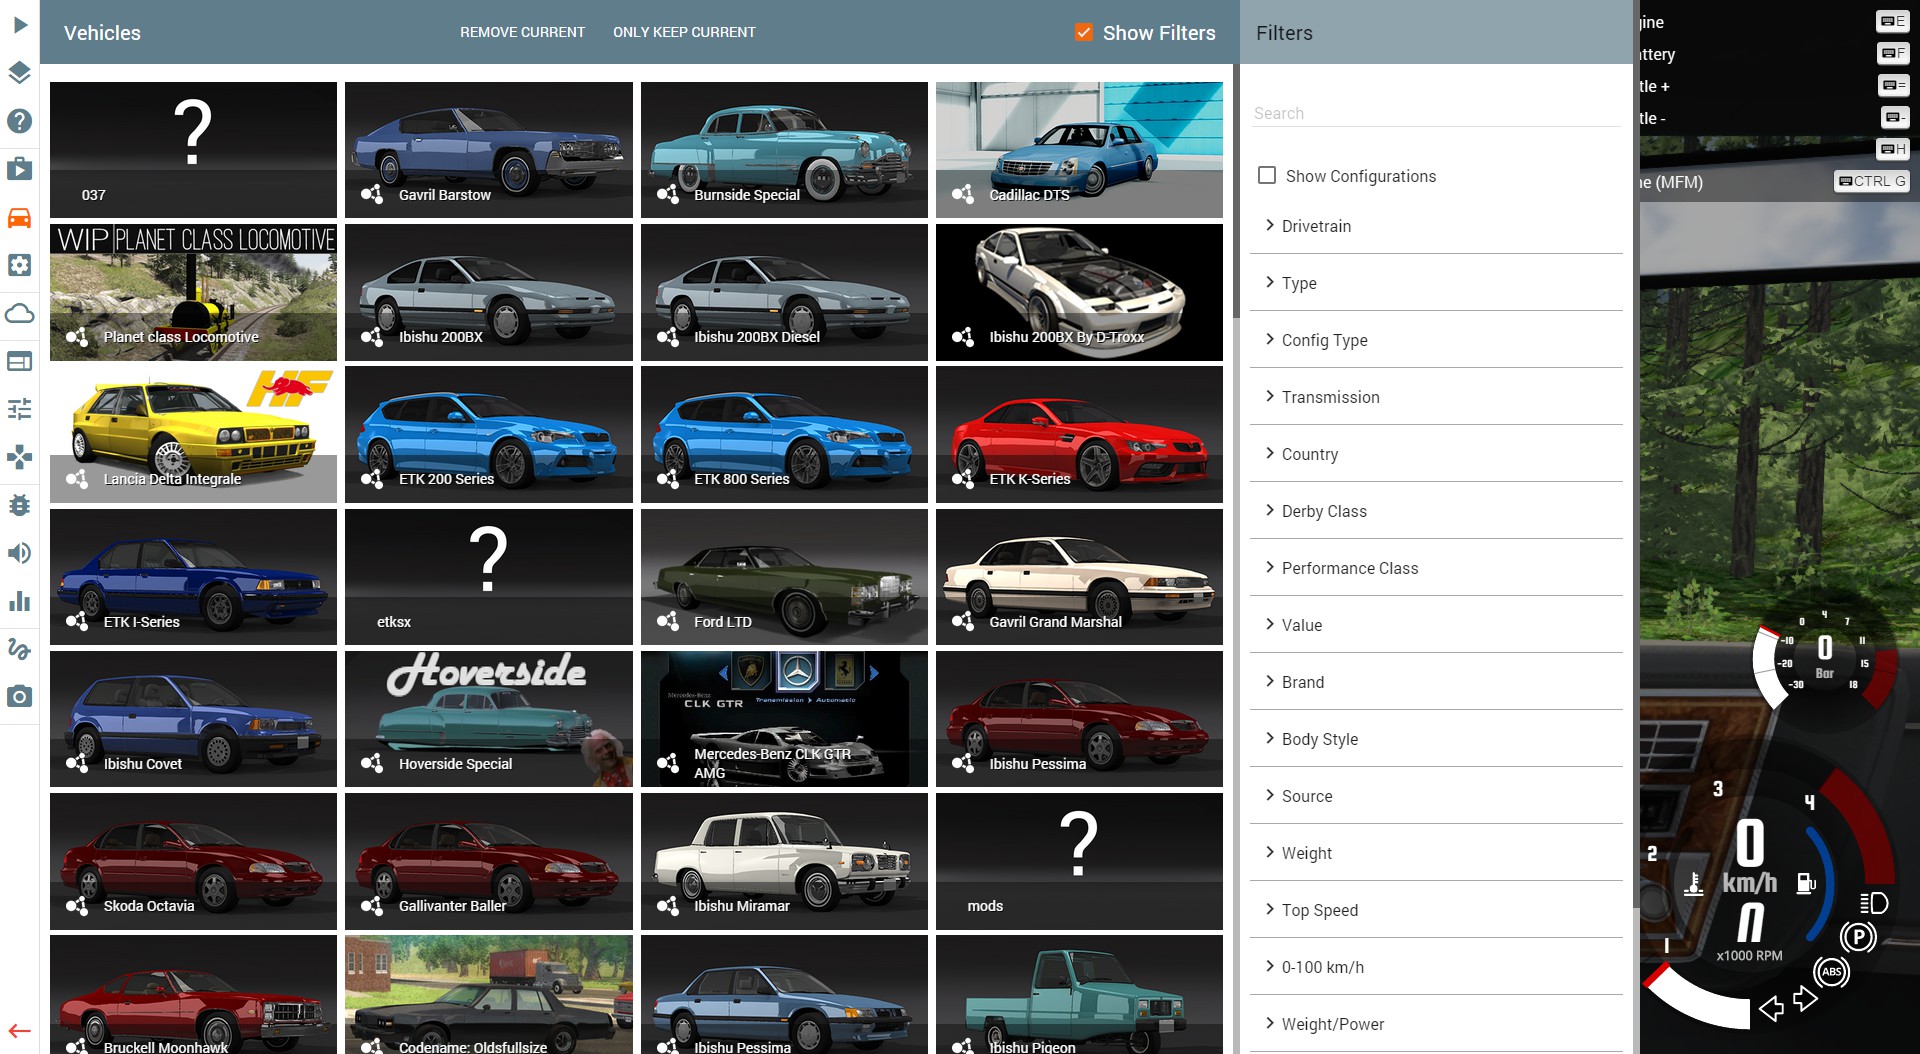
Task: Click REMOVE CURRENT button
Action: (x=522, y=32)
